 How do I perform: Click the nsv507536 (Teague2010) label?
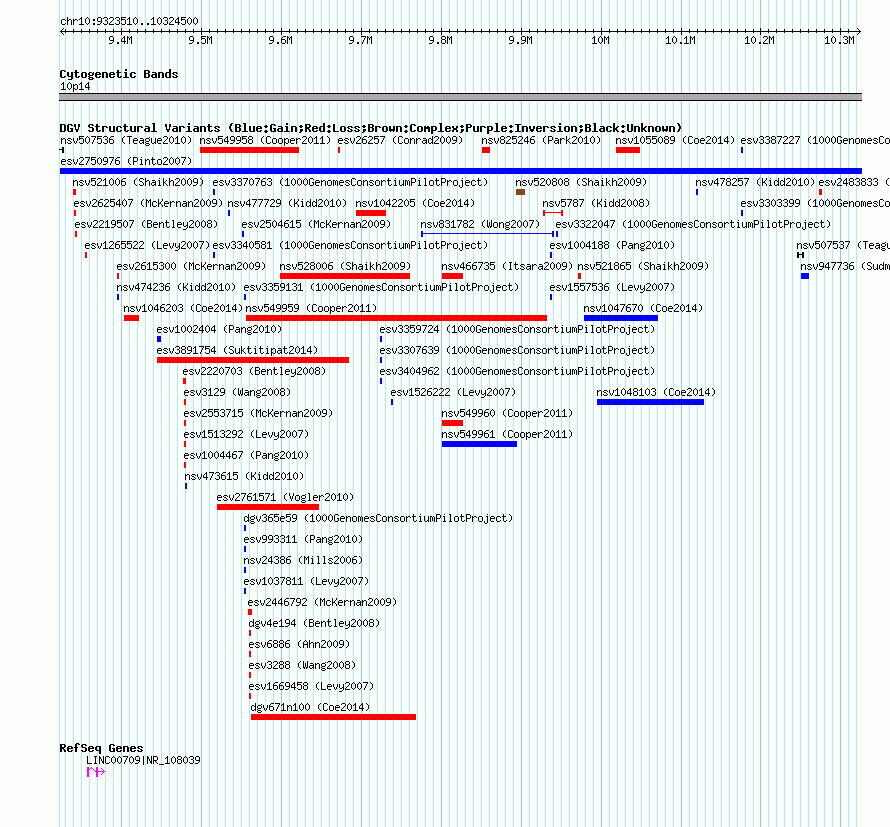(x=126, y=140)
